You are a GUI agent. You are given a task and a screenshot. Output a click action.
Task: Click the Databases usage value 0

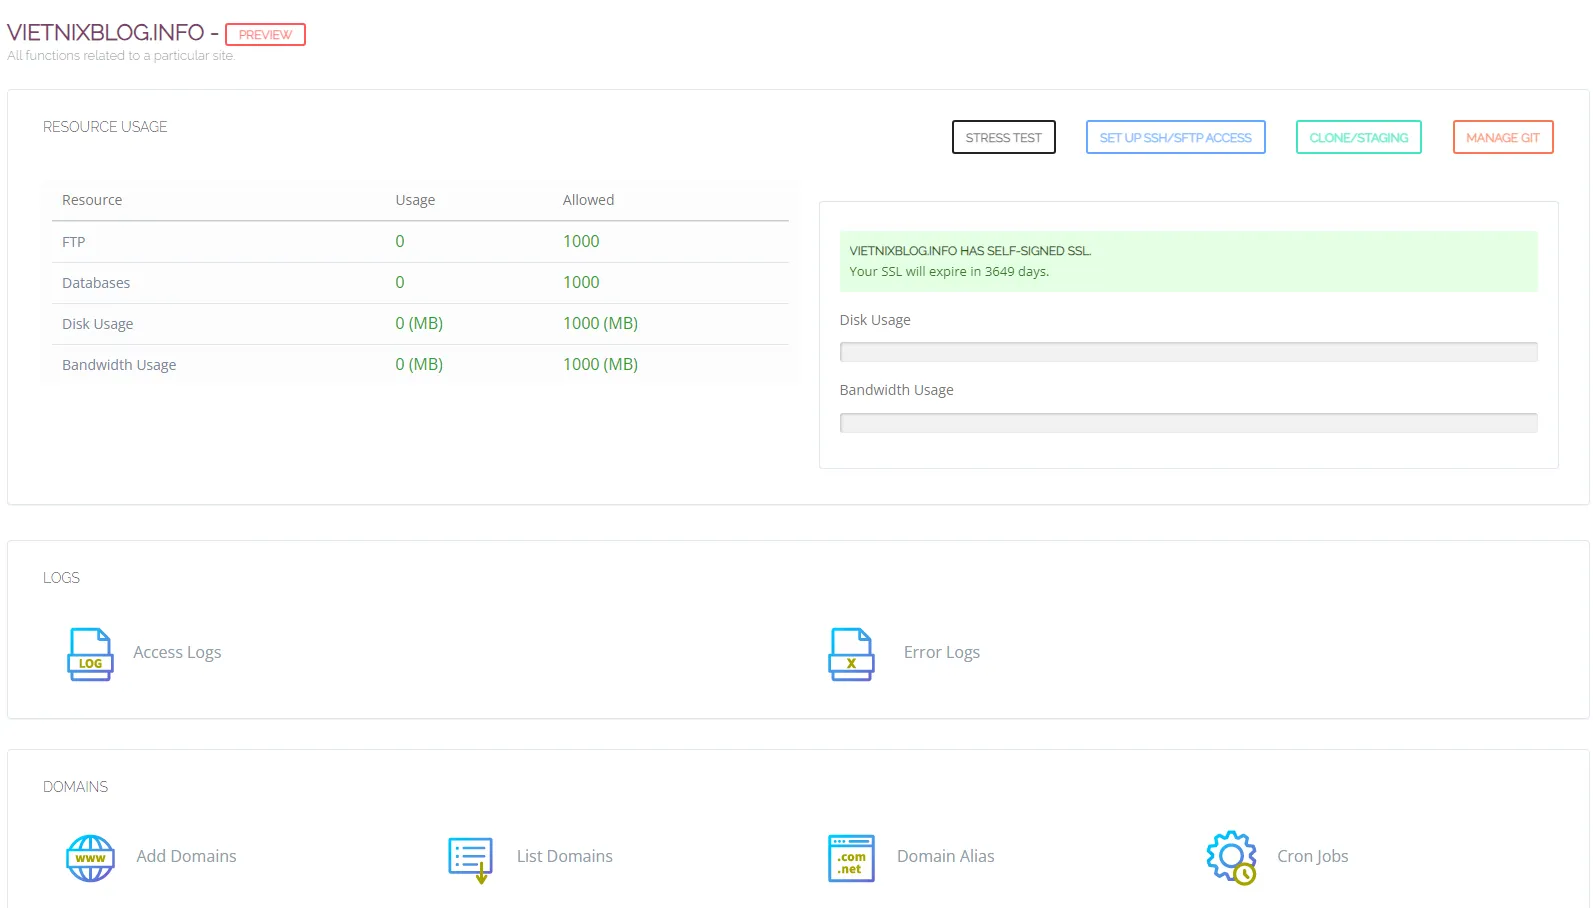point(400,282)
